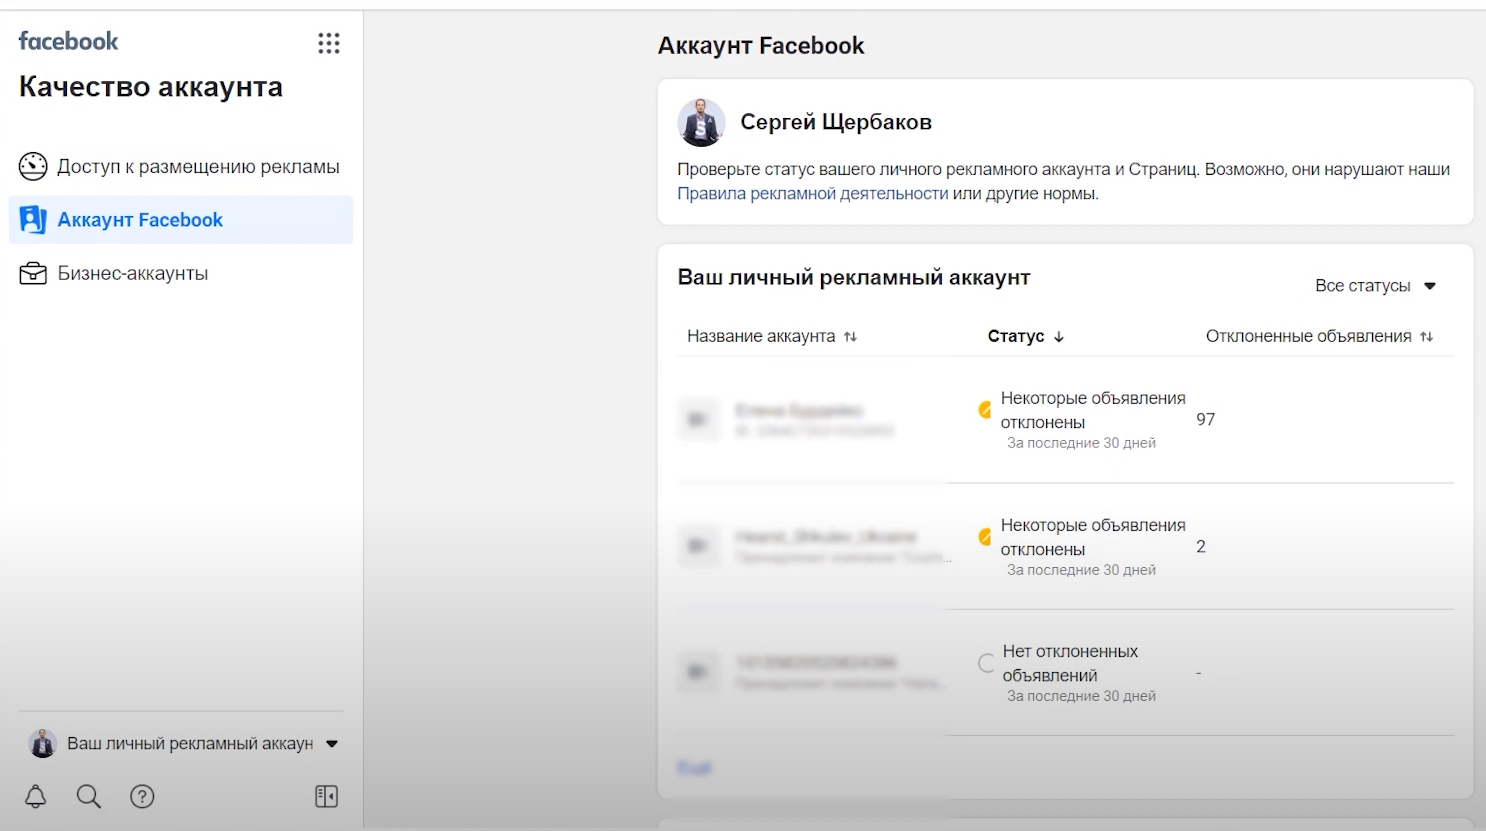
Task: Click blurred link below accounts table
Action: click(x=694, y=768)
